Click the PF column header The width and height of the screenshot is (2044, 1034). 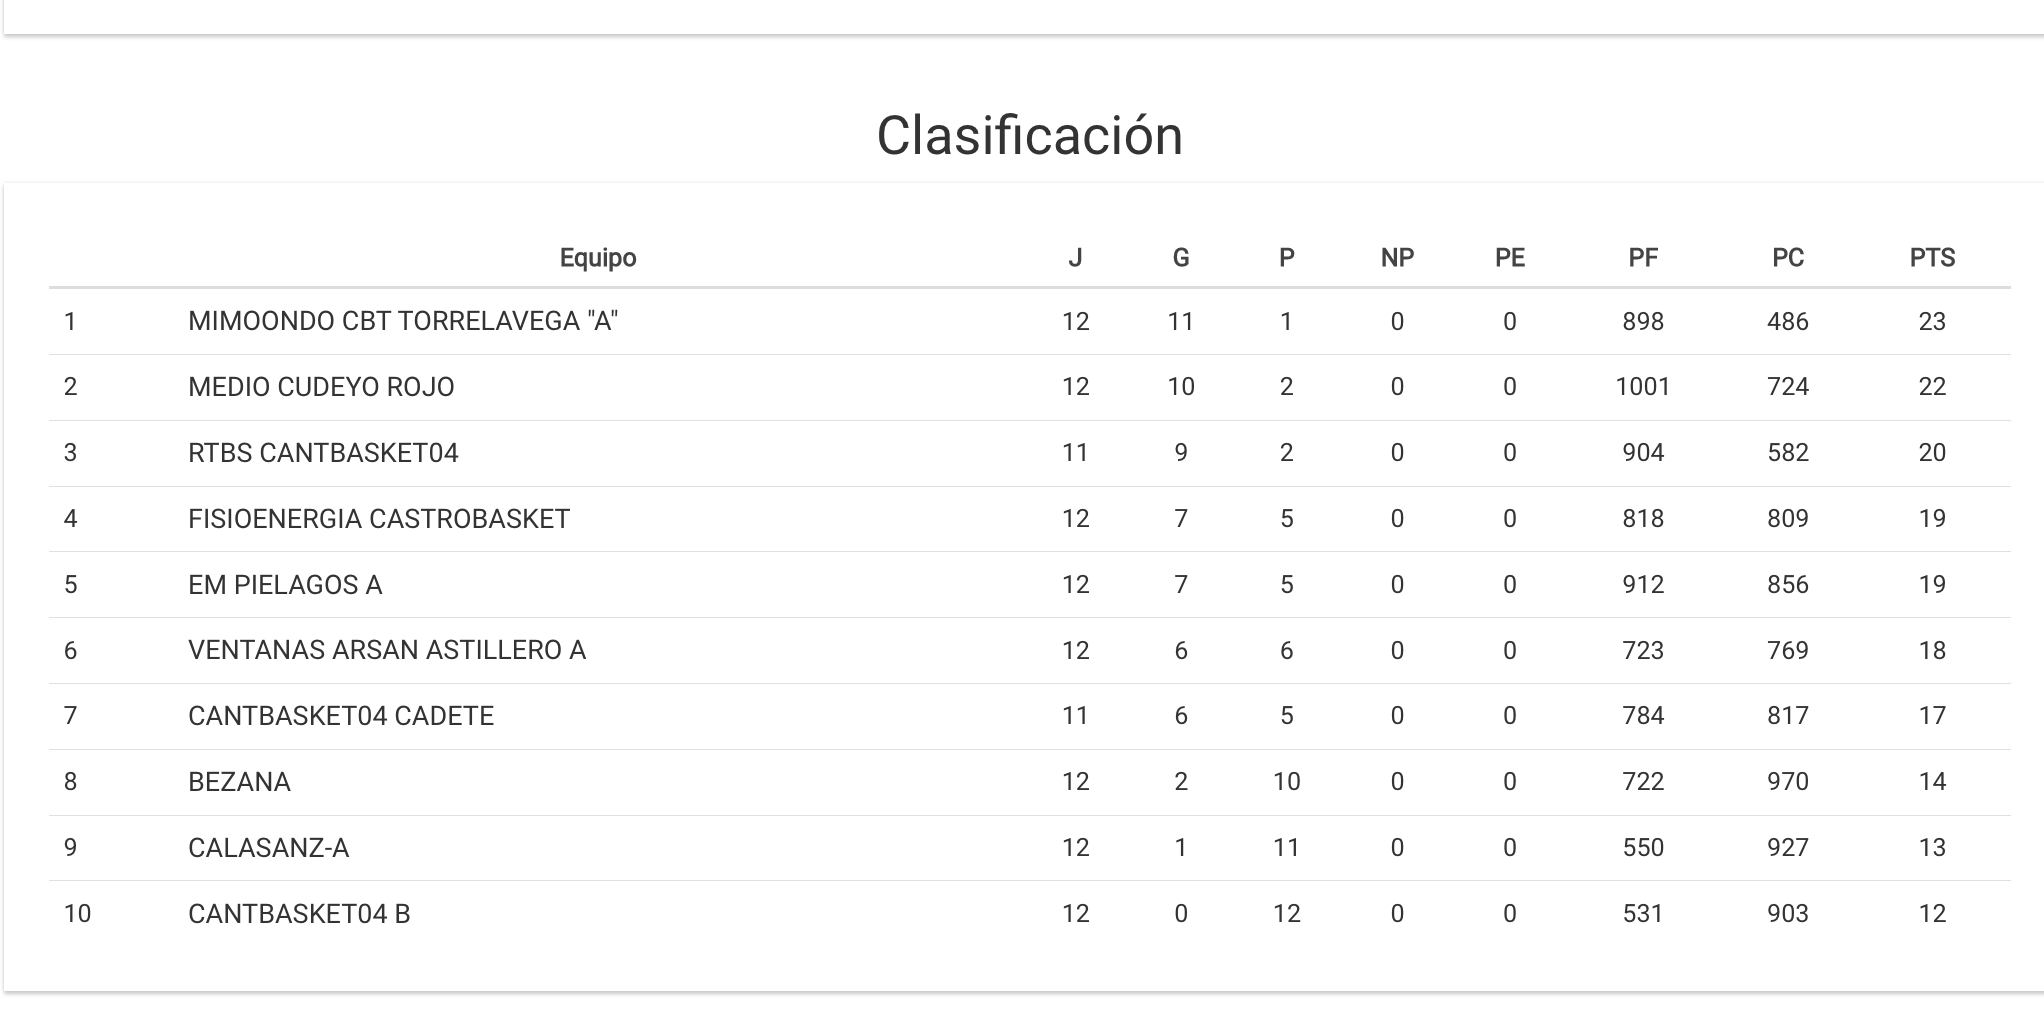click(1642, 258)
